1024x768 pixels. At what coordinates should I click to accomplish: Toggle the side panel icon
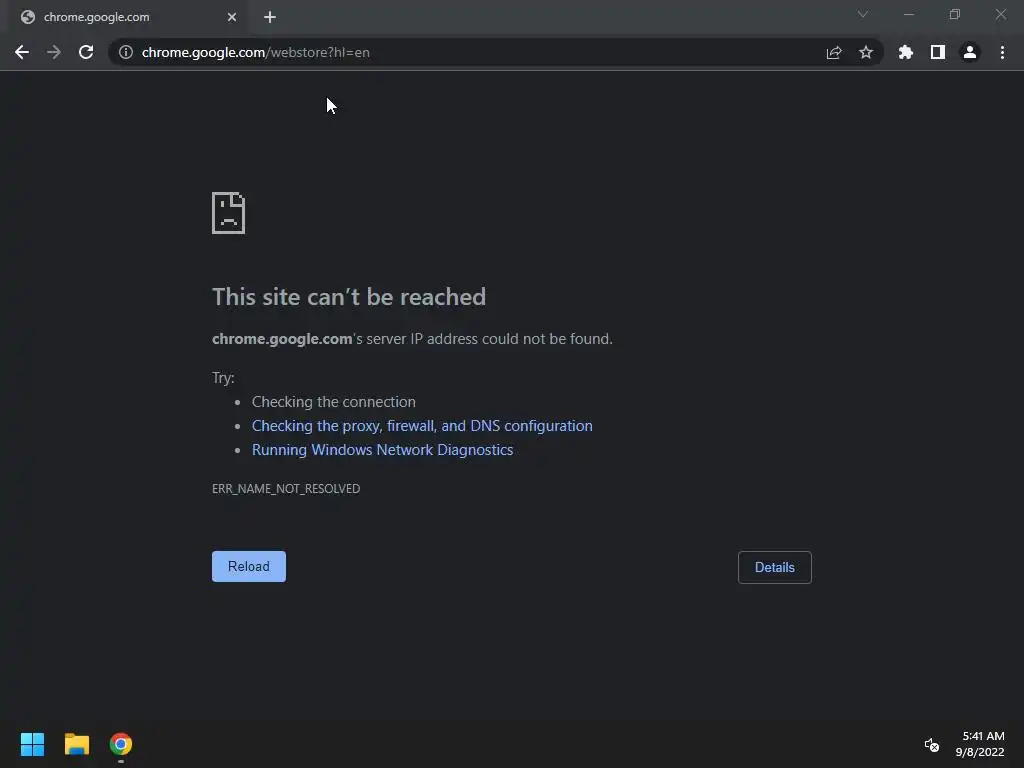938,52
